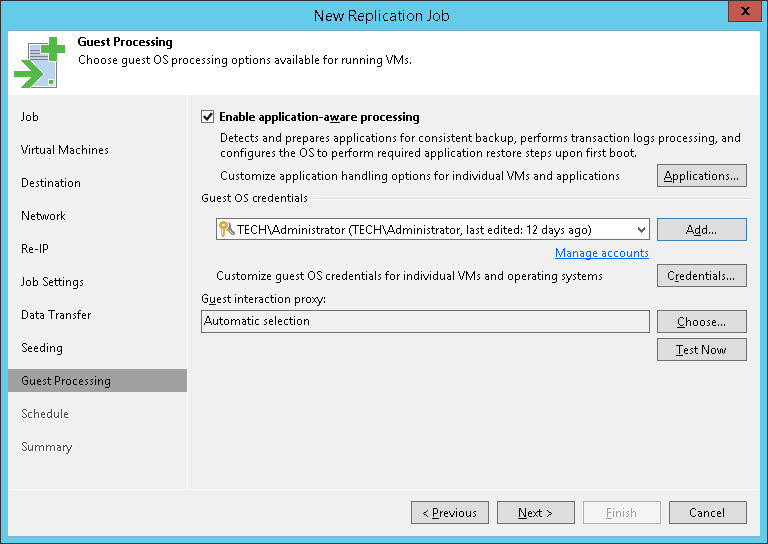
Task: Expand the Guest OS credentials dropdown
Action: pos(639,230)
